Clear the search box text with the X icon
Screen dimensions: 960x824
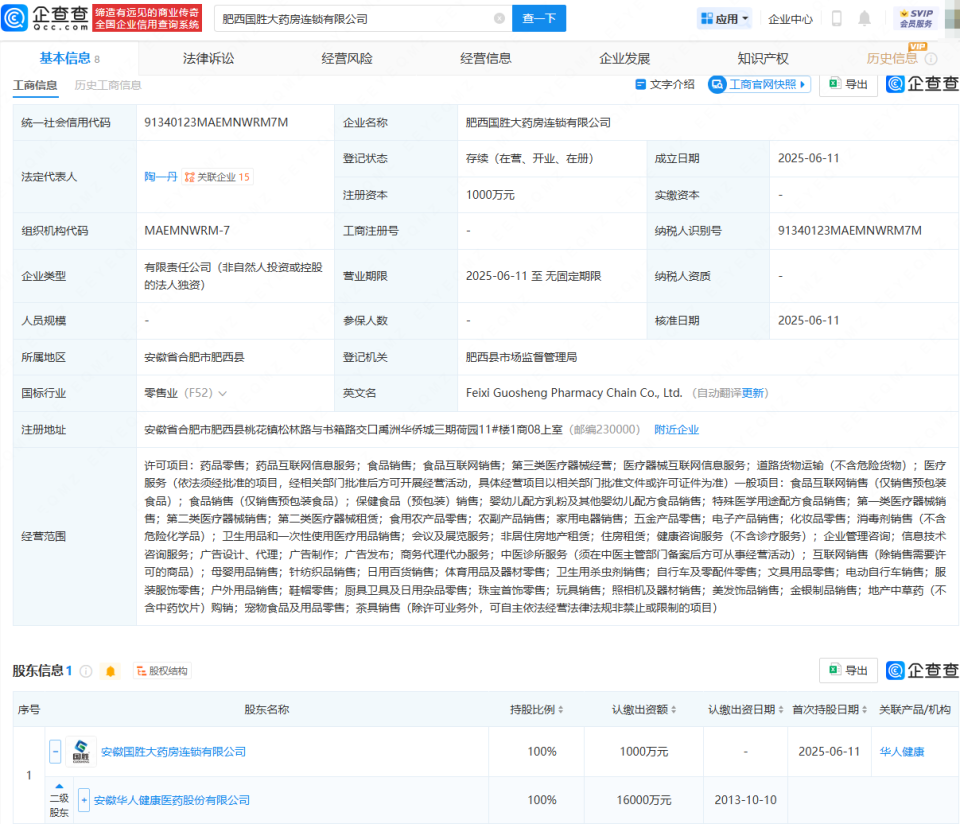[500, 18]
